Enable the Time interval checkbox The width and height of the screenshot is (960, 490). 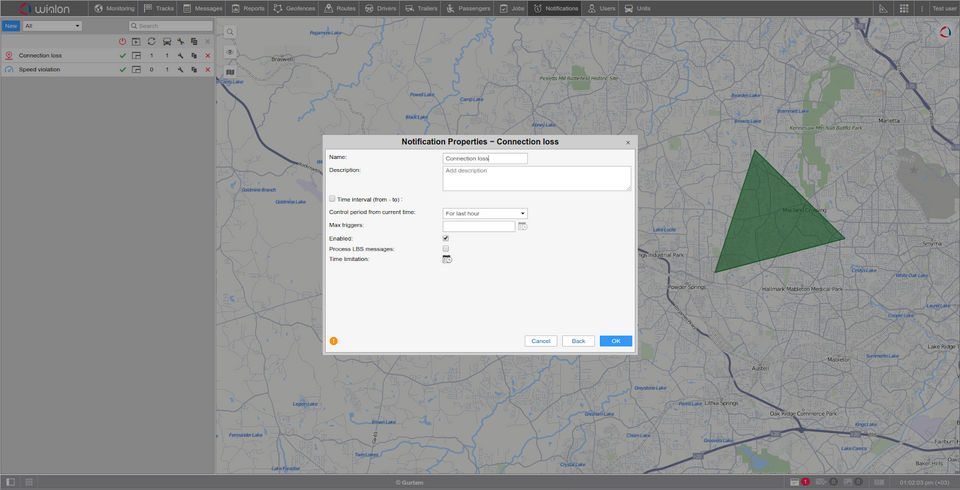click(333, 199)
